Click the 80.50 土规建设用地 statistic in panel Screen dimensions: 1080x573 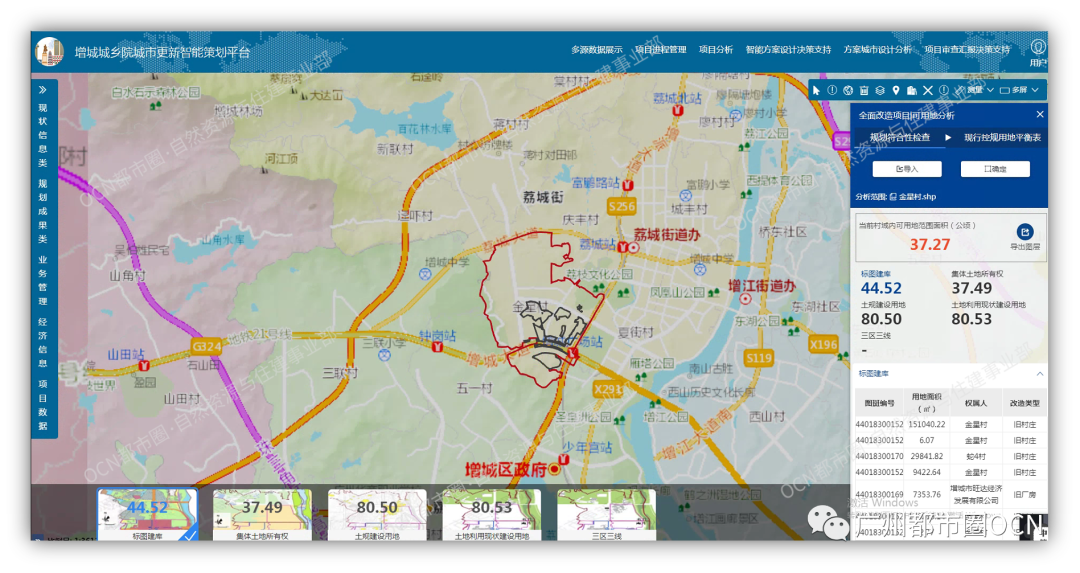881,319
